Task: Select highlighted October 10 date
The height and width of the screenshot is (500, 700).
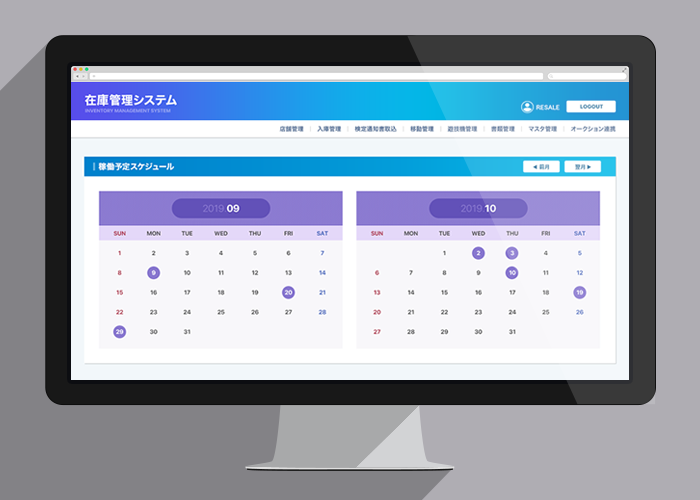Action: click(x=512, y=272)
